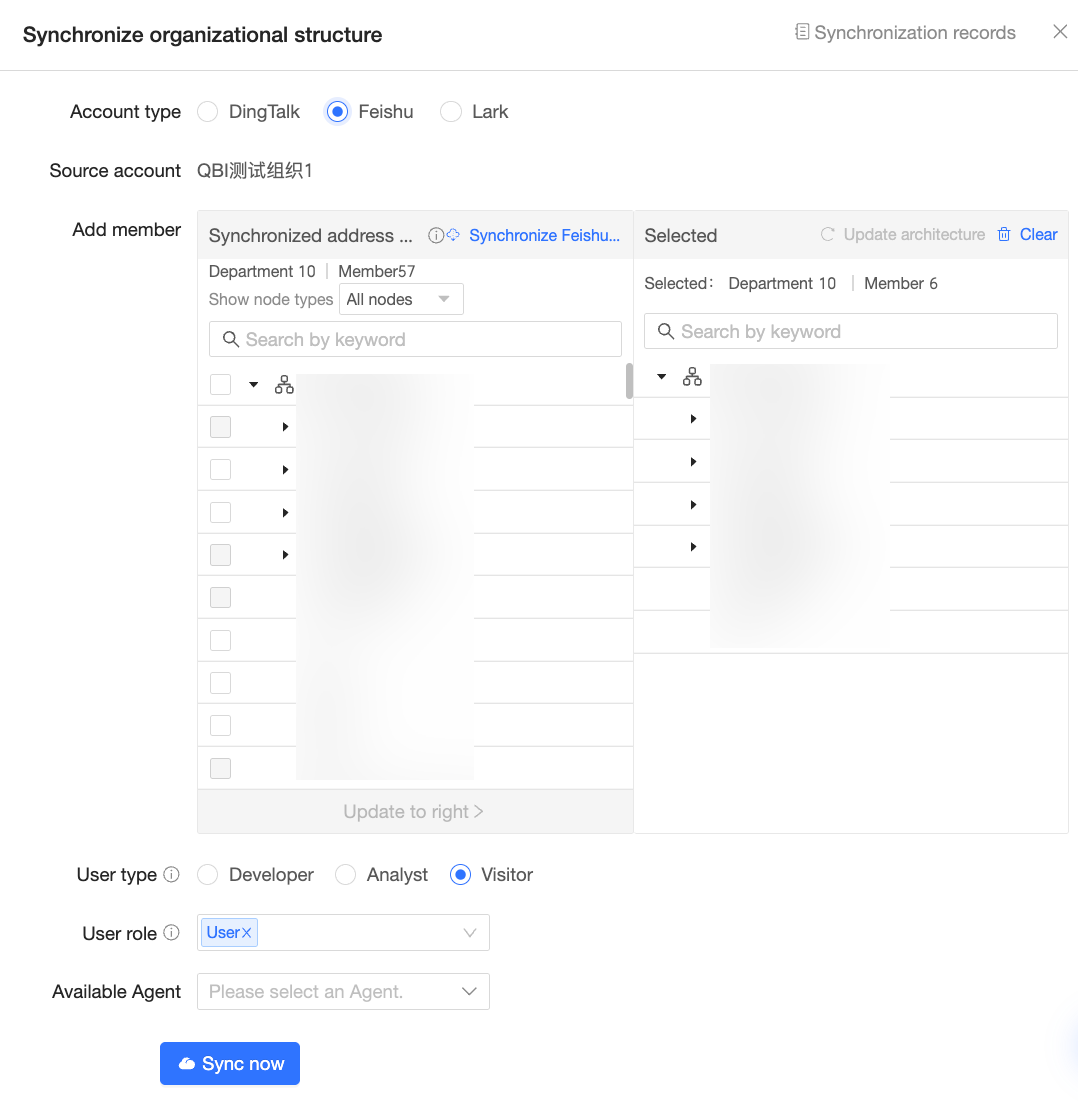Choose Developer user type

click(x=207, y=874)
